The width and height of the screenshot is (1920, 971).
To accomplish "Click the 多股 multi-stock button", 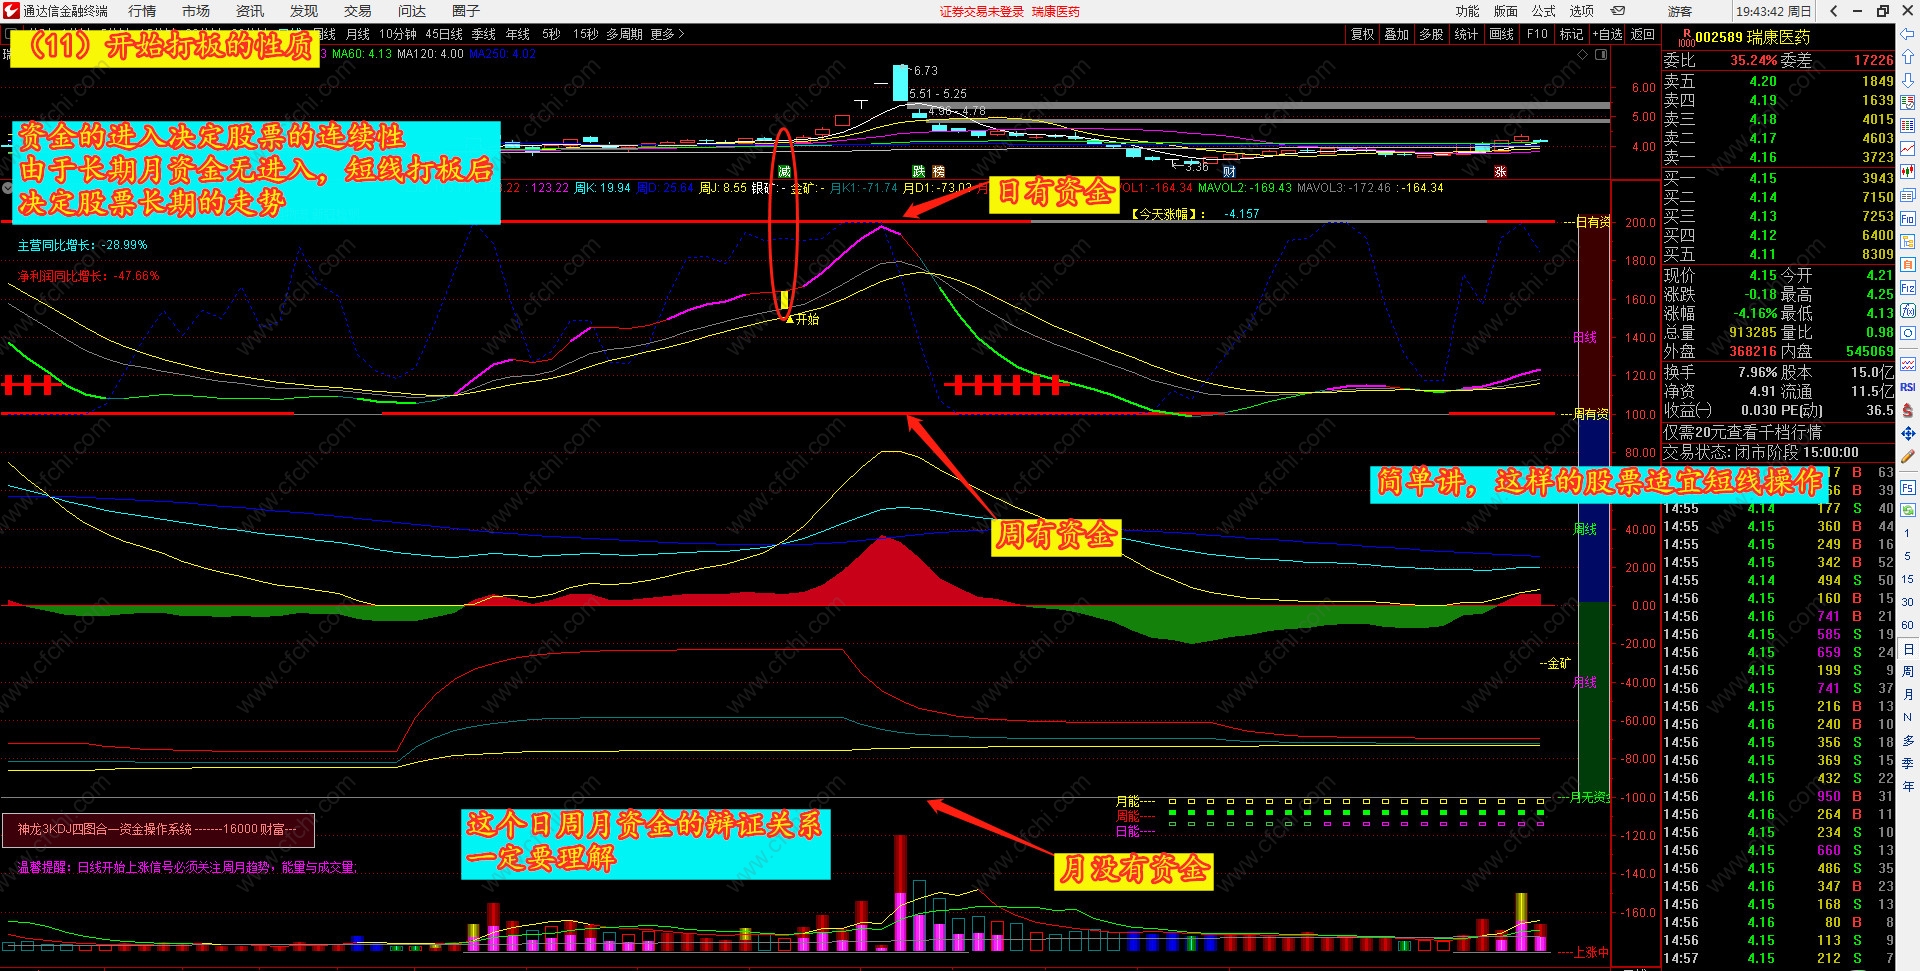I will 1431,34.
